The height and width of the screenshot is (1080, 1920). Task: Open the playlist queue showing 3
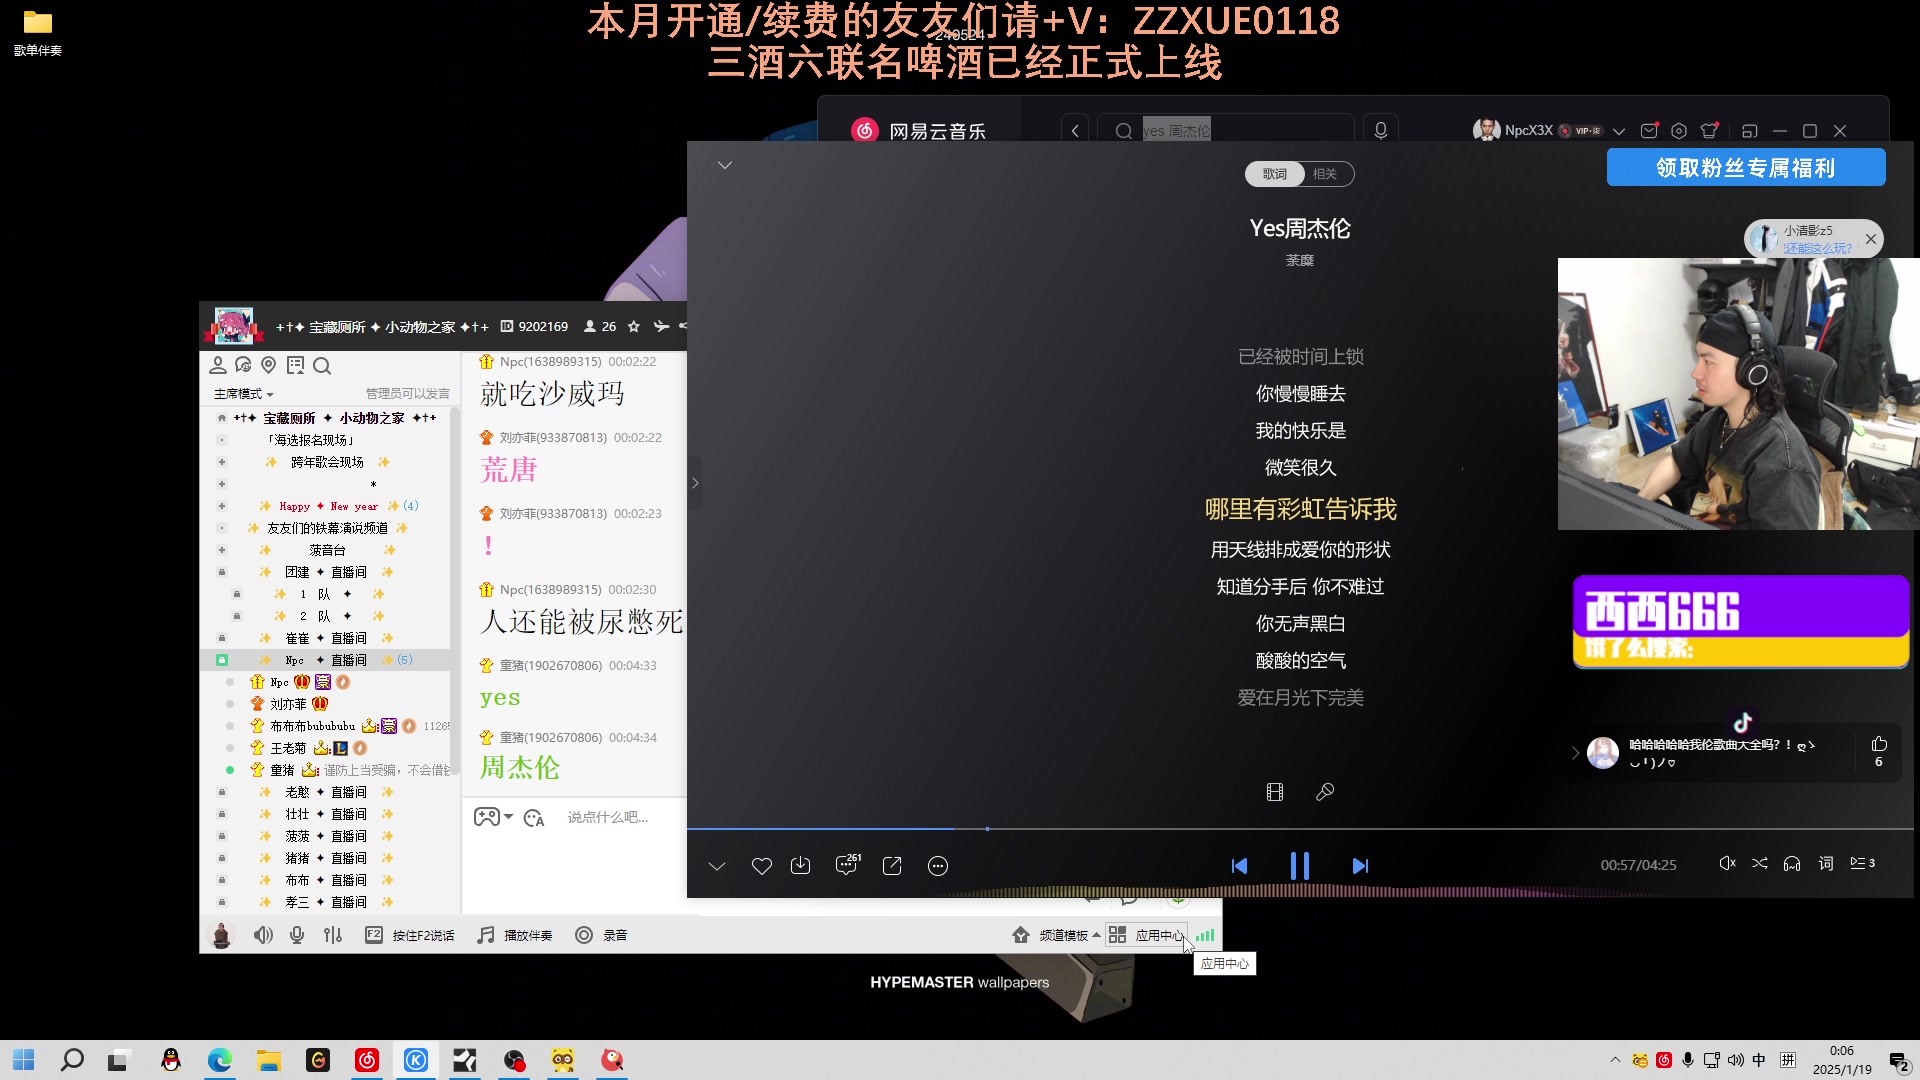(x=1862, y=863)
